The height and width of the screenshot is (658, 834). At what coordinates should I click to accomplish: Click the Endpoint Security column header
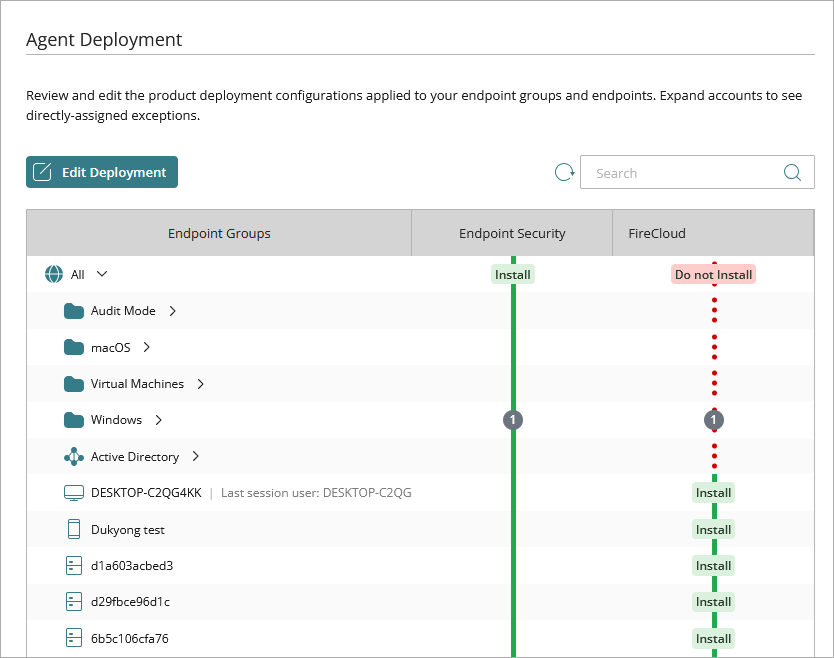click(x=512, y=233)
